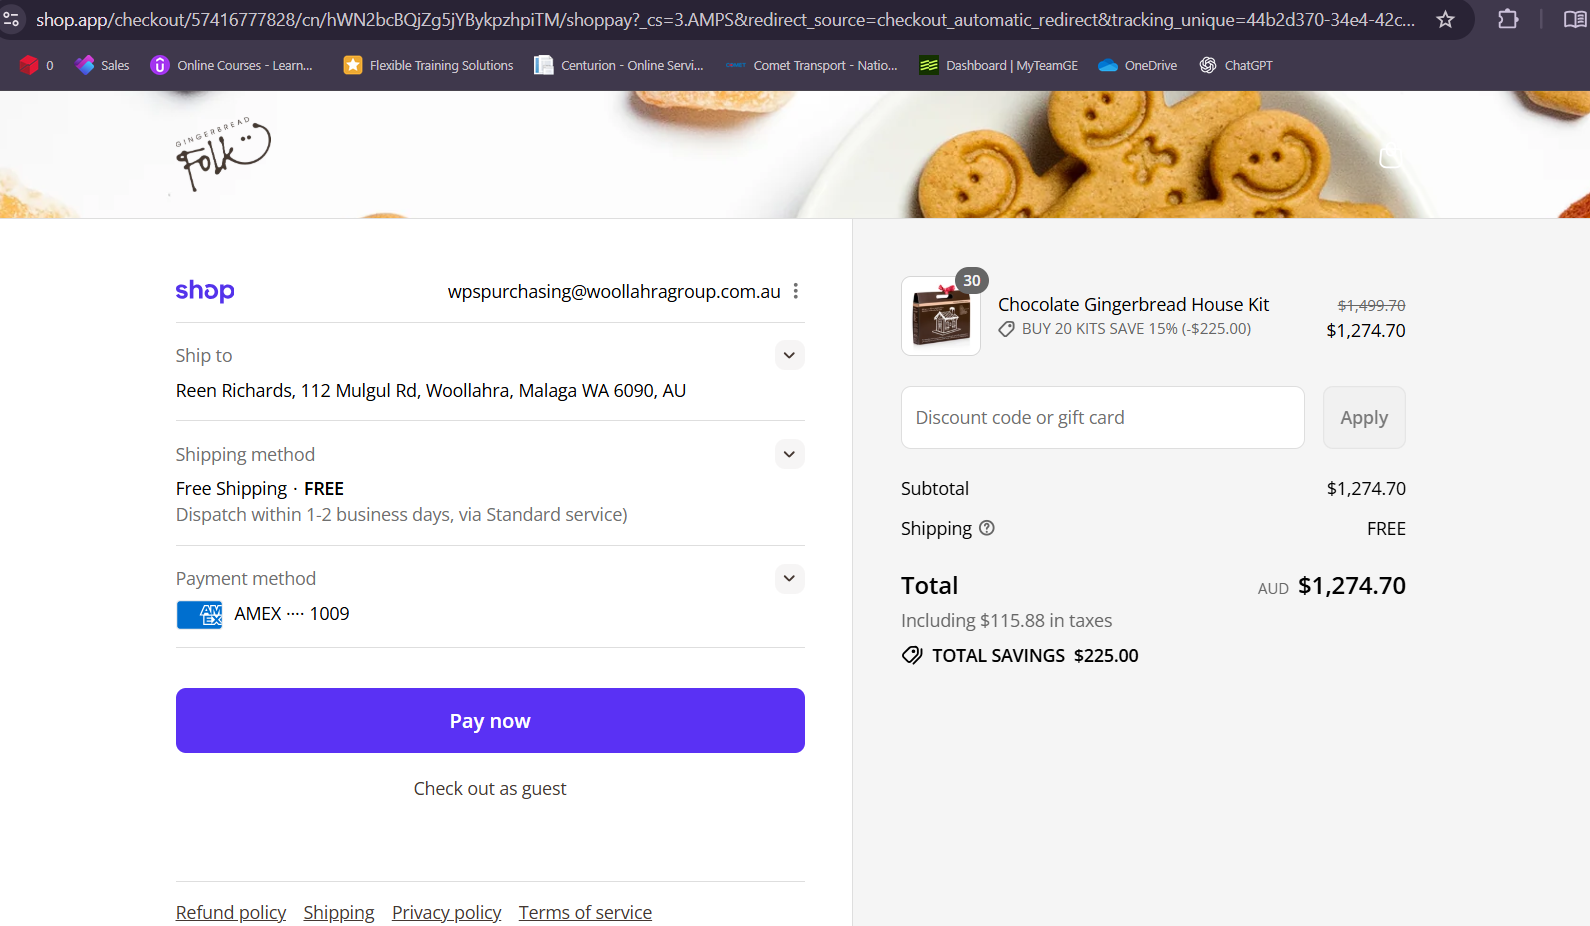Open the Sales bookmark
The height and width of the screenshot is (926, 1590).
point(103,65)
